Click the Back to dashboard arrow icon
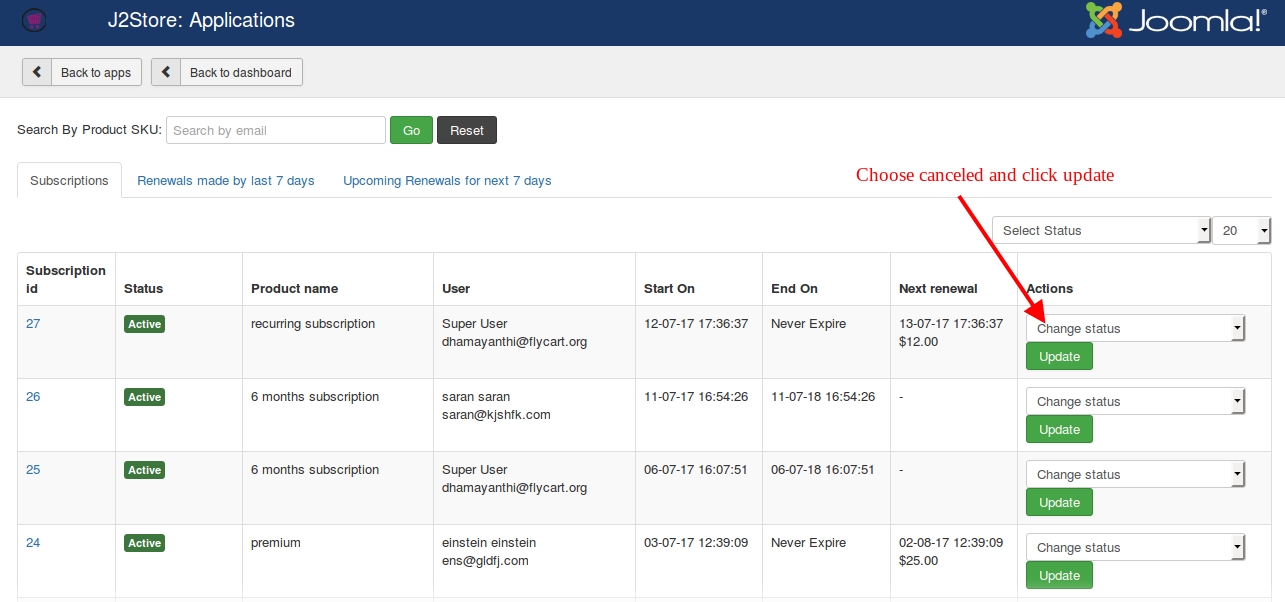The width and height of the screenshot is (1285, 602). [x=166, y=72]
